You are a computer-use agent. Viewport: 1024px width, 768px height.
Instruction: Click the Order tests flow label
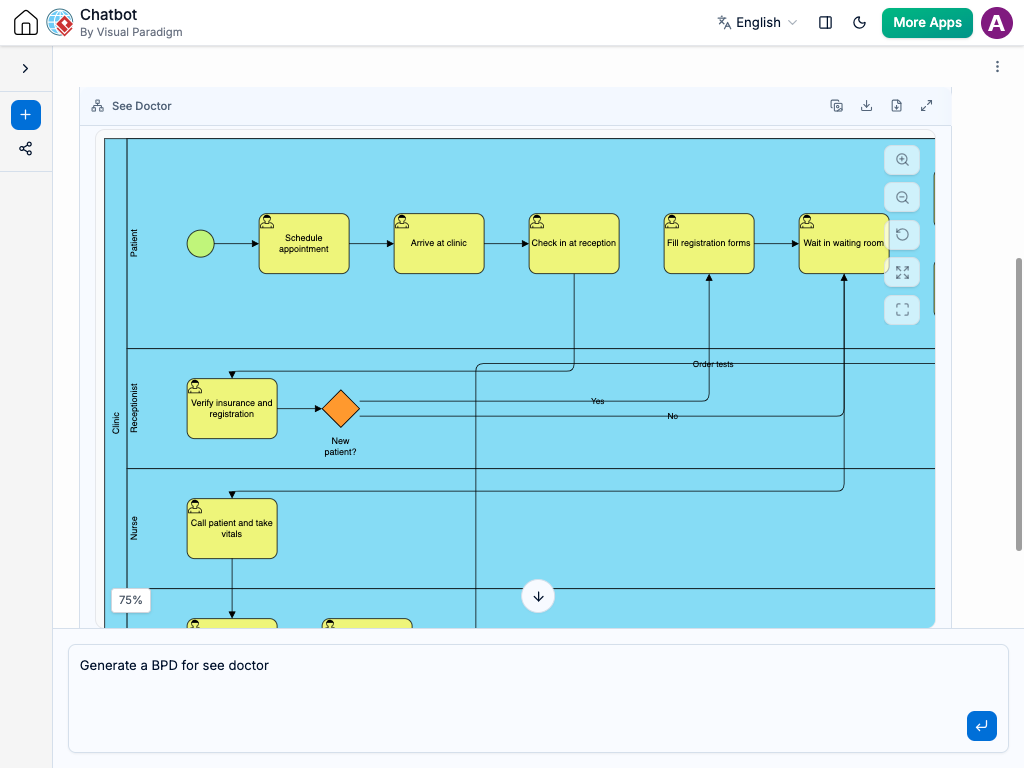click(713, 364)
